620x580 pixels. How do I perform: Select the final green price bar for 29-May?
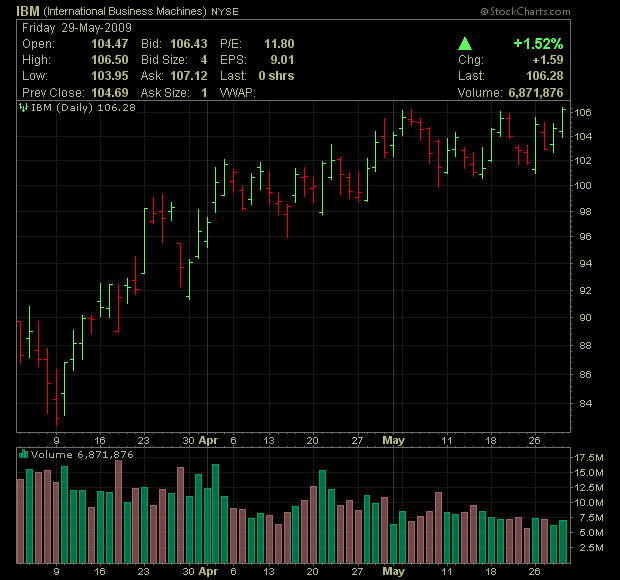click(563, 123)
